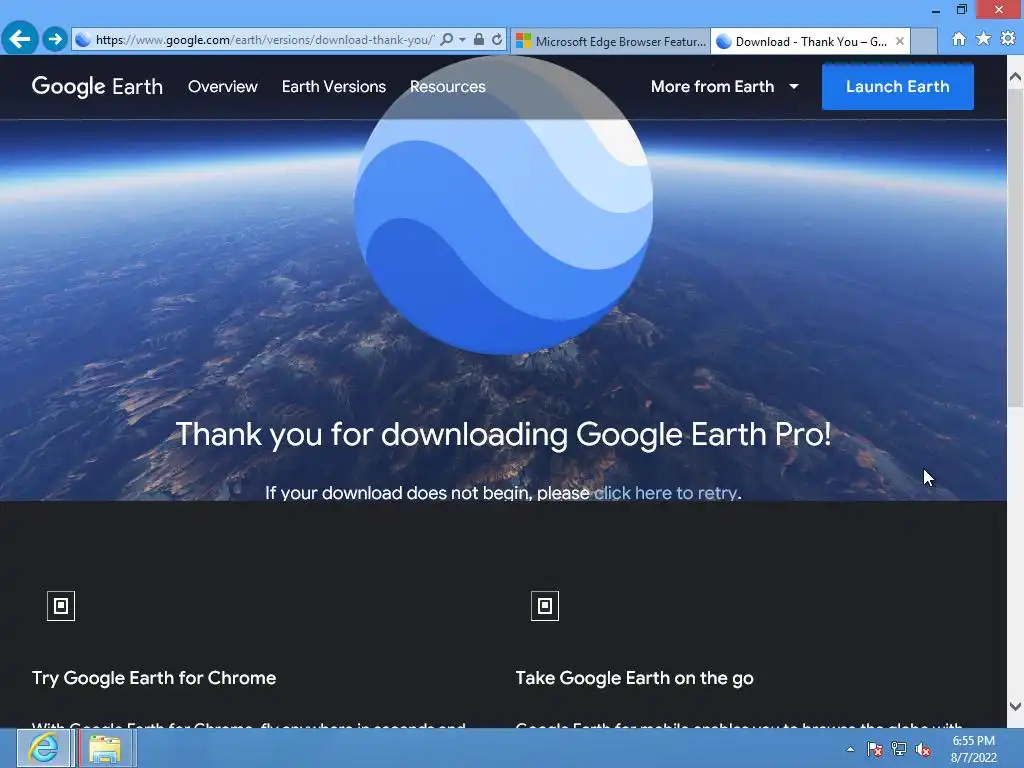Screen dimensions: 1024x768
Task: Click the Thank you for downloading headline
Action: 503,434
